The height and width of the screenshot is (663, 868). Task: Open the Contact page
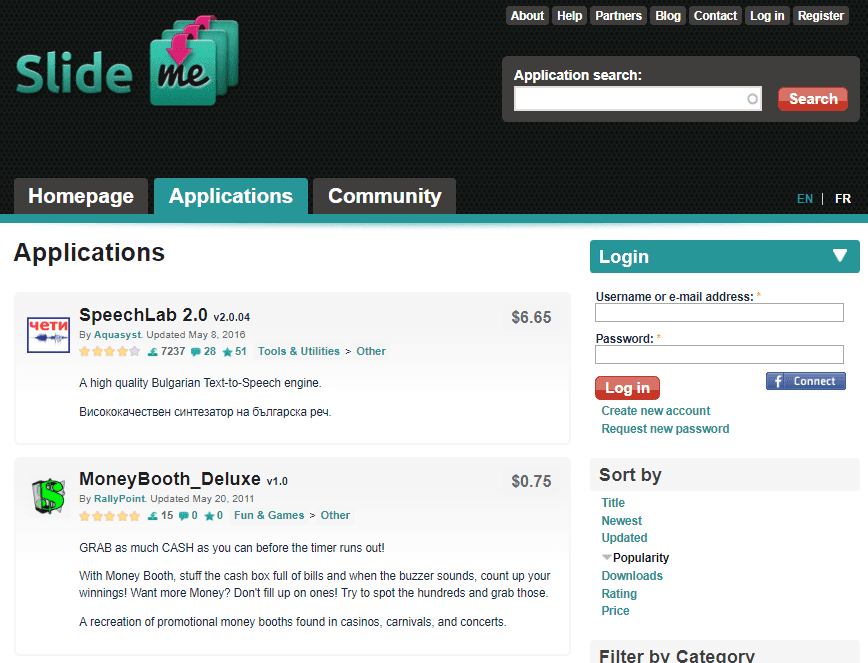[715, 15]
